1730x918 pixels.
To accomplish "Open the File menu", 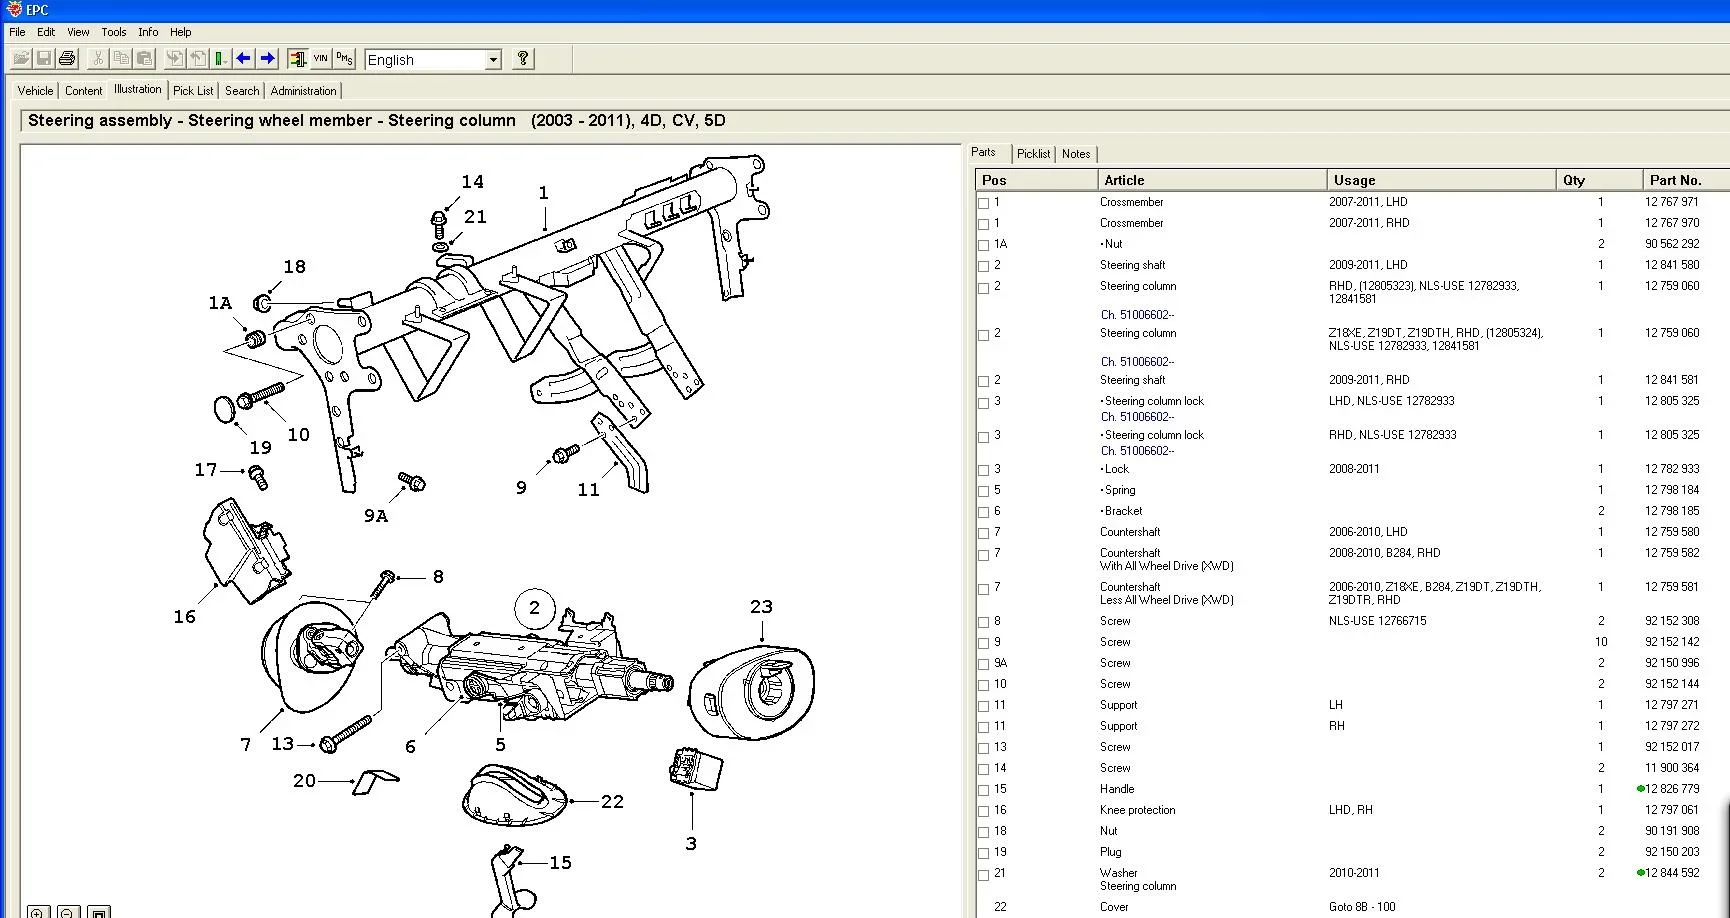I will coord(17,32).
